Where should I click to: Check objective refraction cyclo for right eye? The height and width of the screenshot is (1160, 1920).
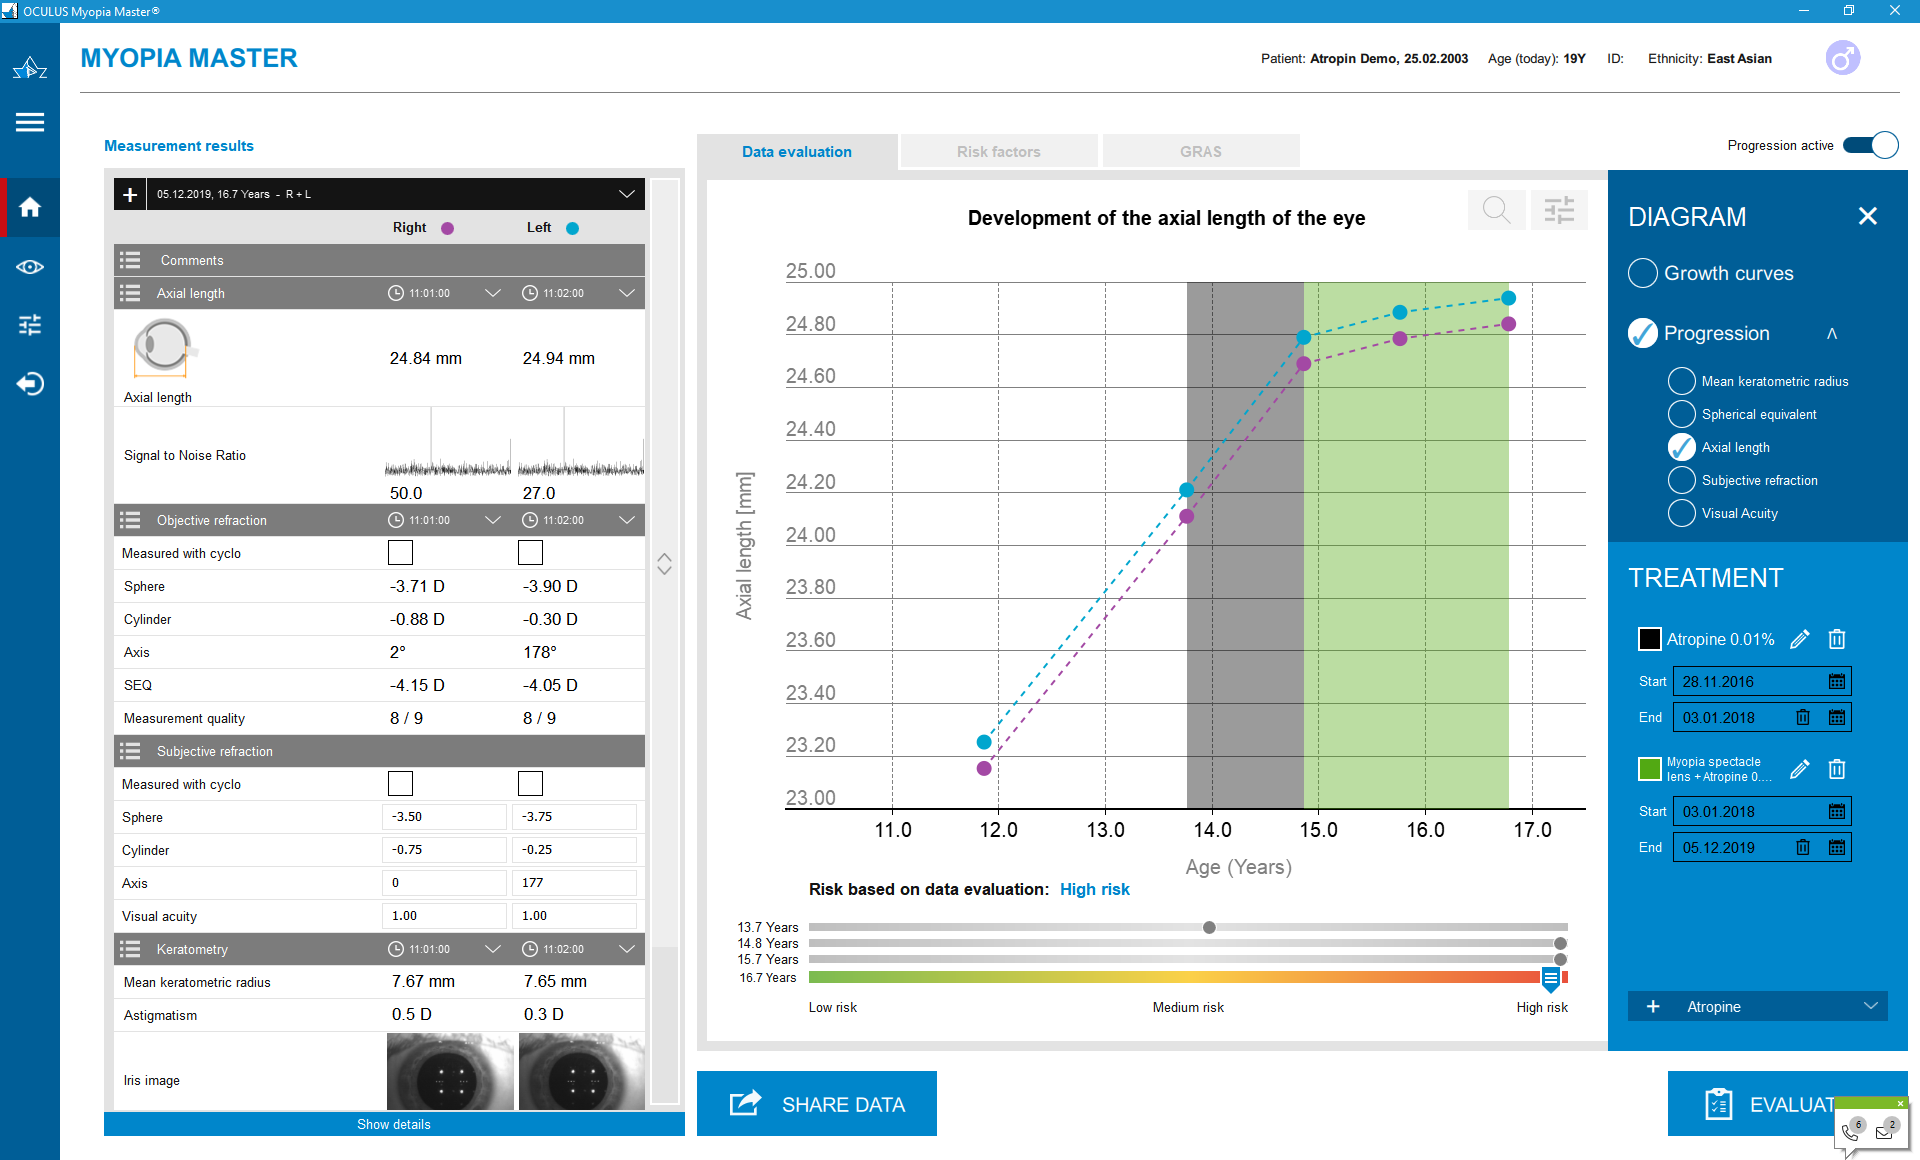[400, 552]
